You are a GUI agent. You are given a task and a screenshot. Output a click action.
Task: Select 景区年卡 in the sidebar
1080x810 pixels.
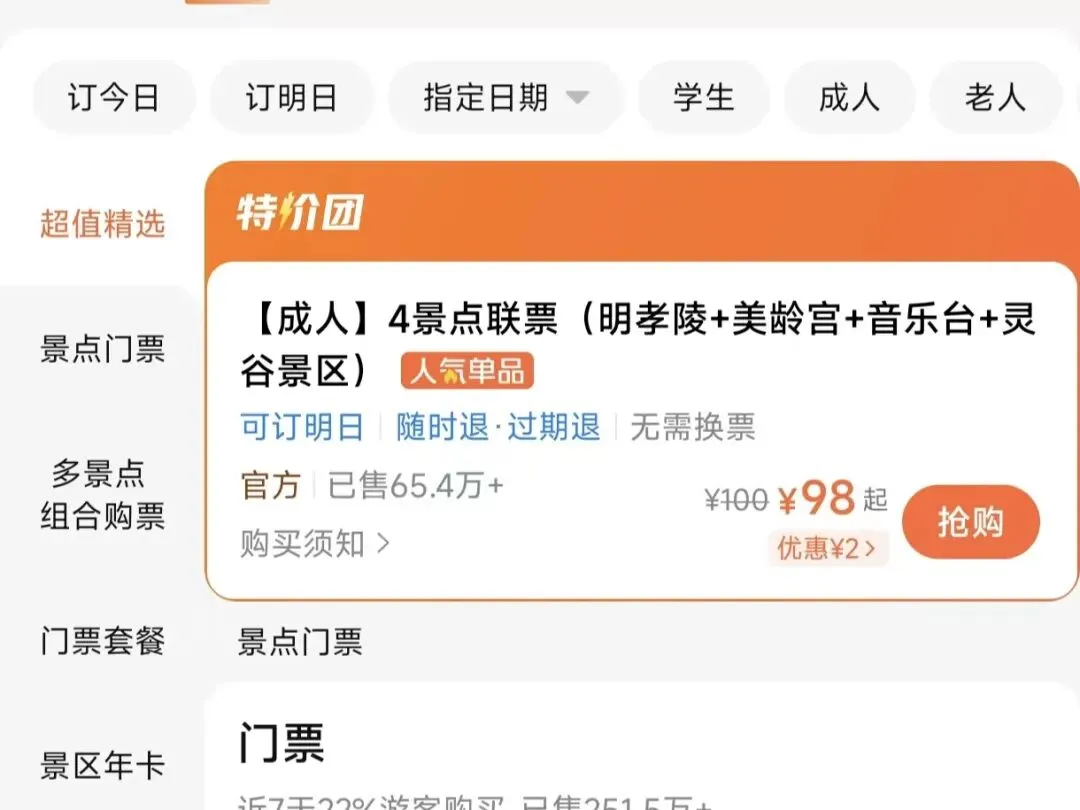(103, 765)
